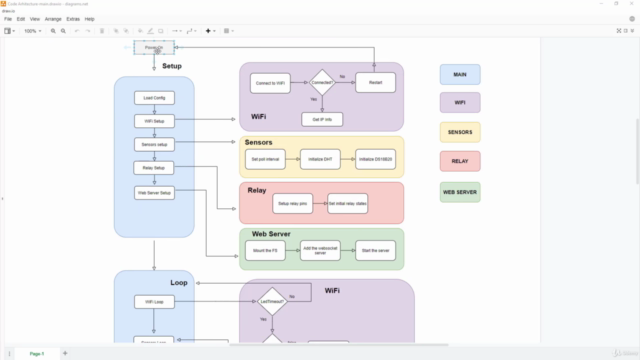This screenshot has height=360, width=640.
Task: Select the Initialize DHT node
Action: pos(320,159)
